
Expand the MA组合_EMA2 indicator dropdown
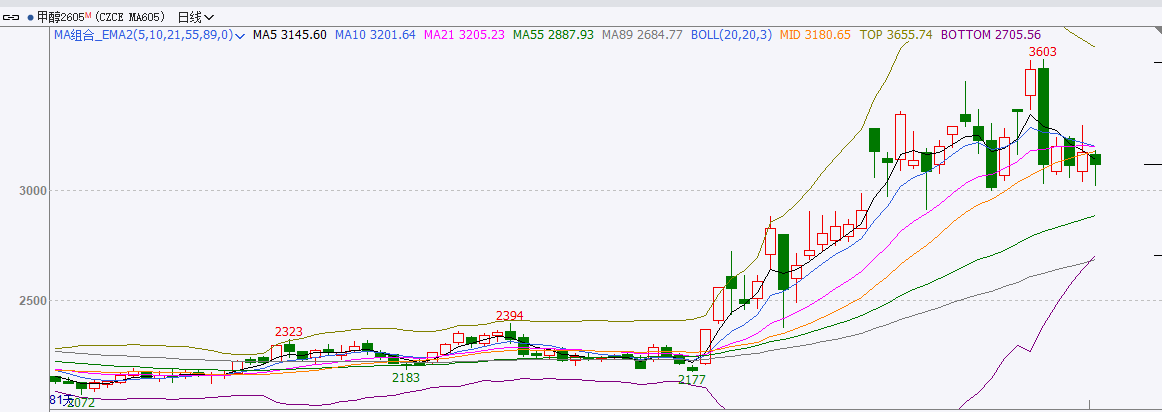click(240, 35)
